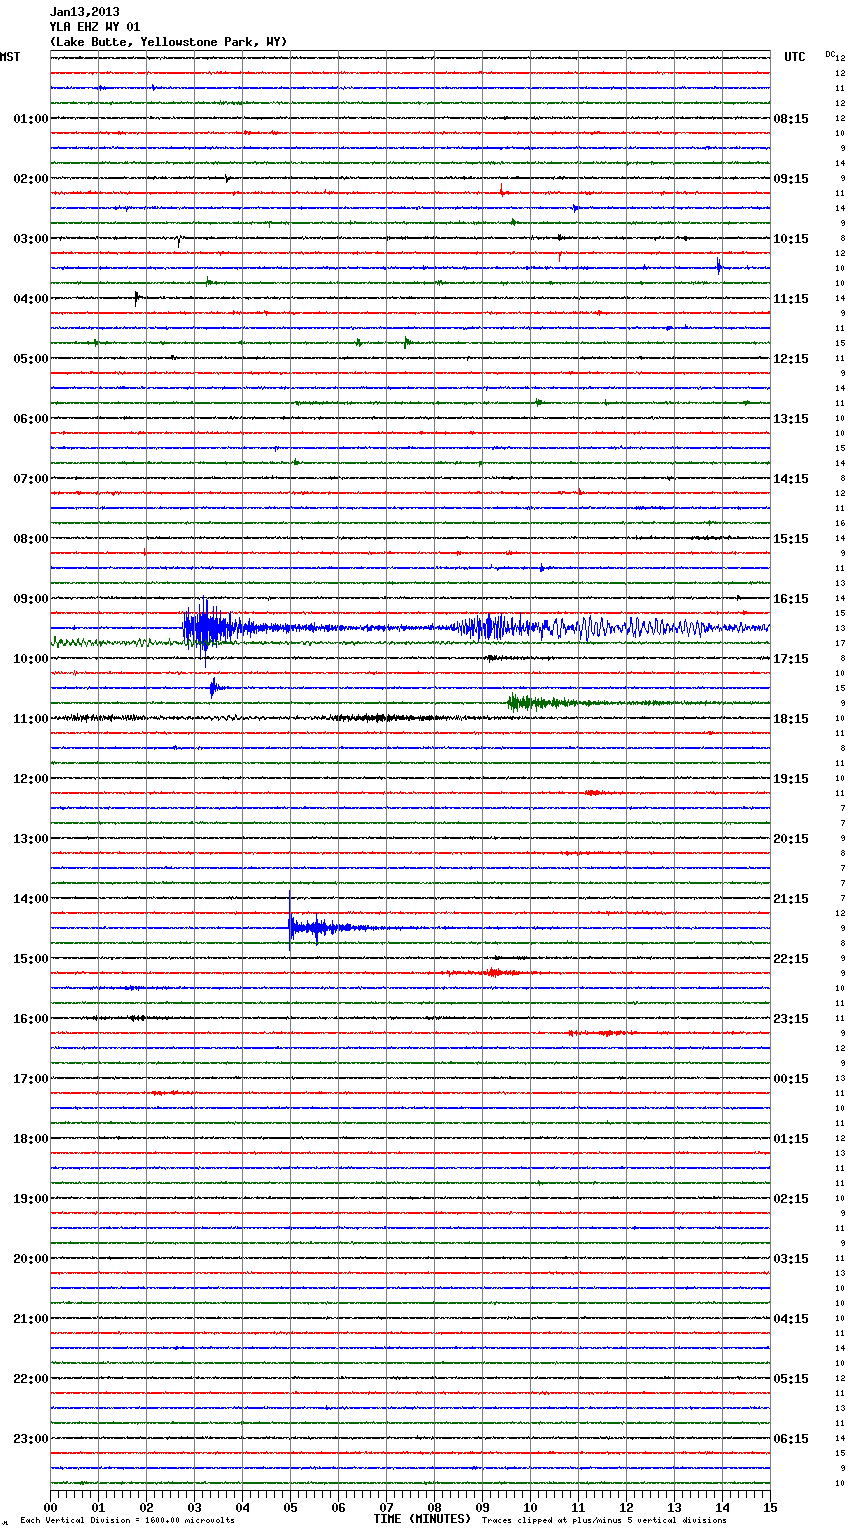Click the 'MST' time zone label
The image size is (850, 1534).
click(10, 57)
